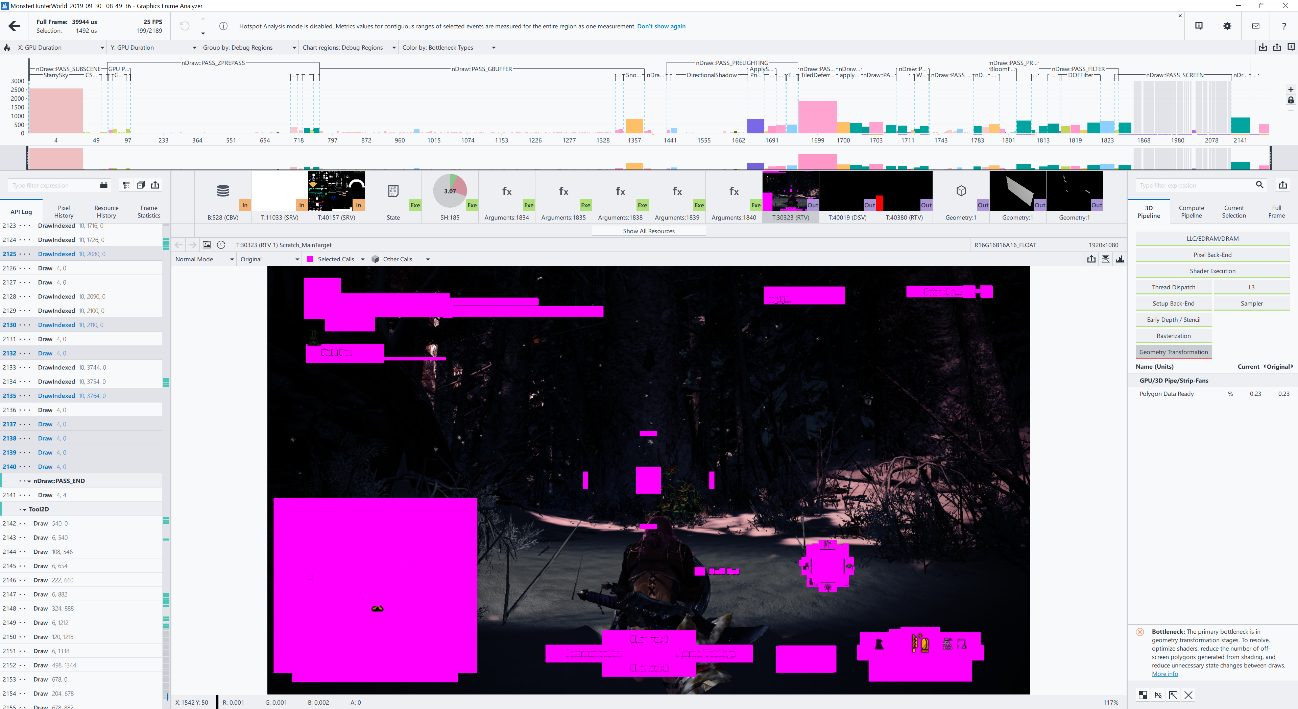Click the export icon above API log tabs
This screenshot has width=1298, height=709.
point(156,185)
